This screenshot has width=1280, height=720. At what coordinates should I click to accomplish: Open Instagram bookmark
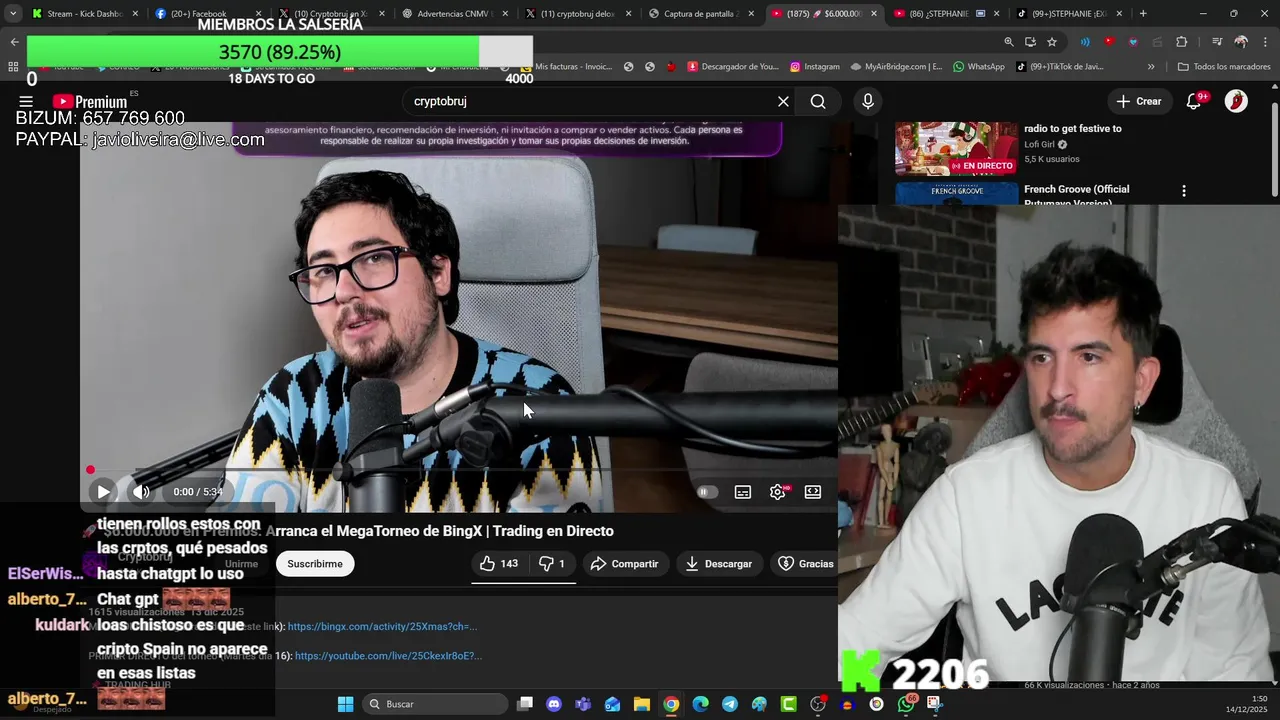pyautogui.click(x=814, y=67)
